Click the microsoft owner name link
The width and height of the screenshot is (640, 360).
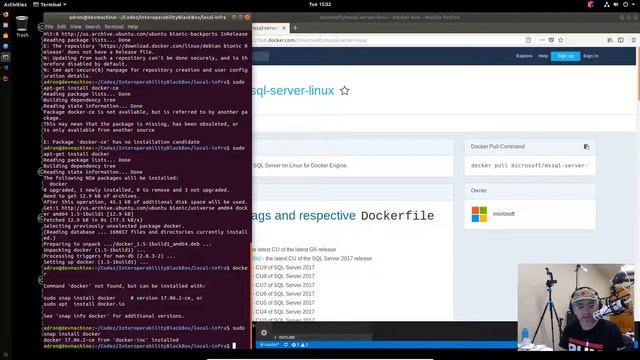click(503, 214)
